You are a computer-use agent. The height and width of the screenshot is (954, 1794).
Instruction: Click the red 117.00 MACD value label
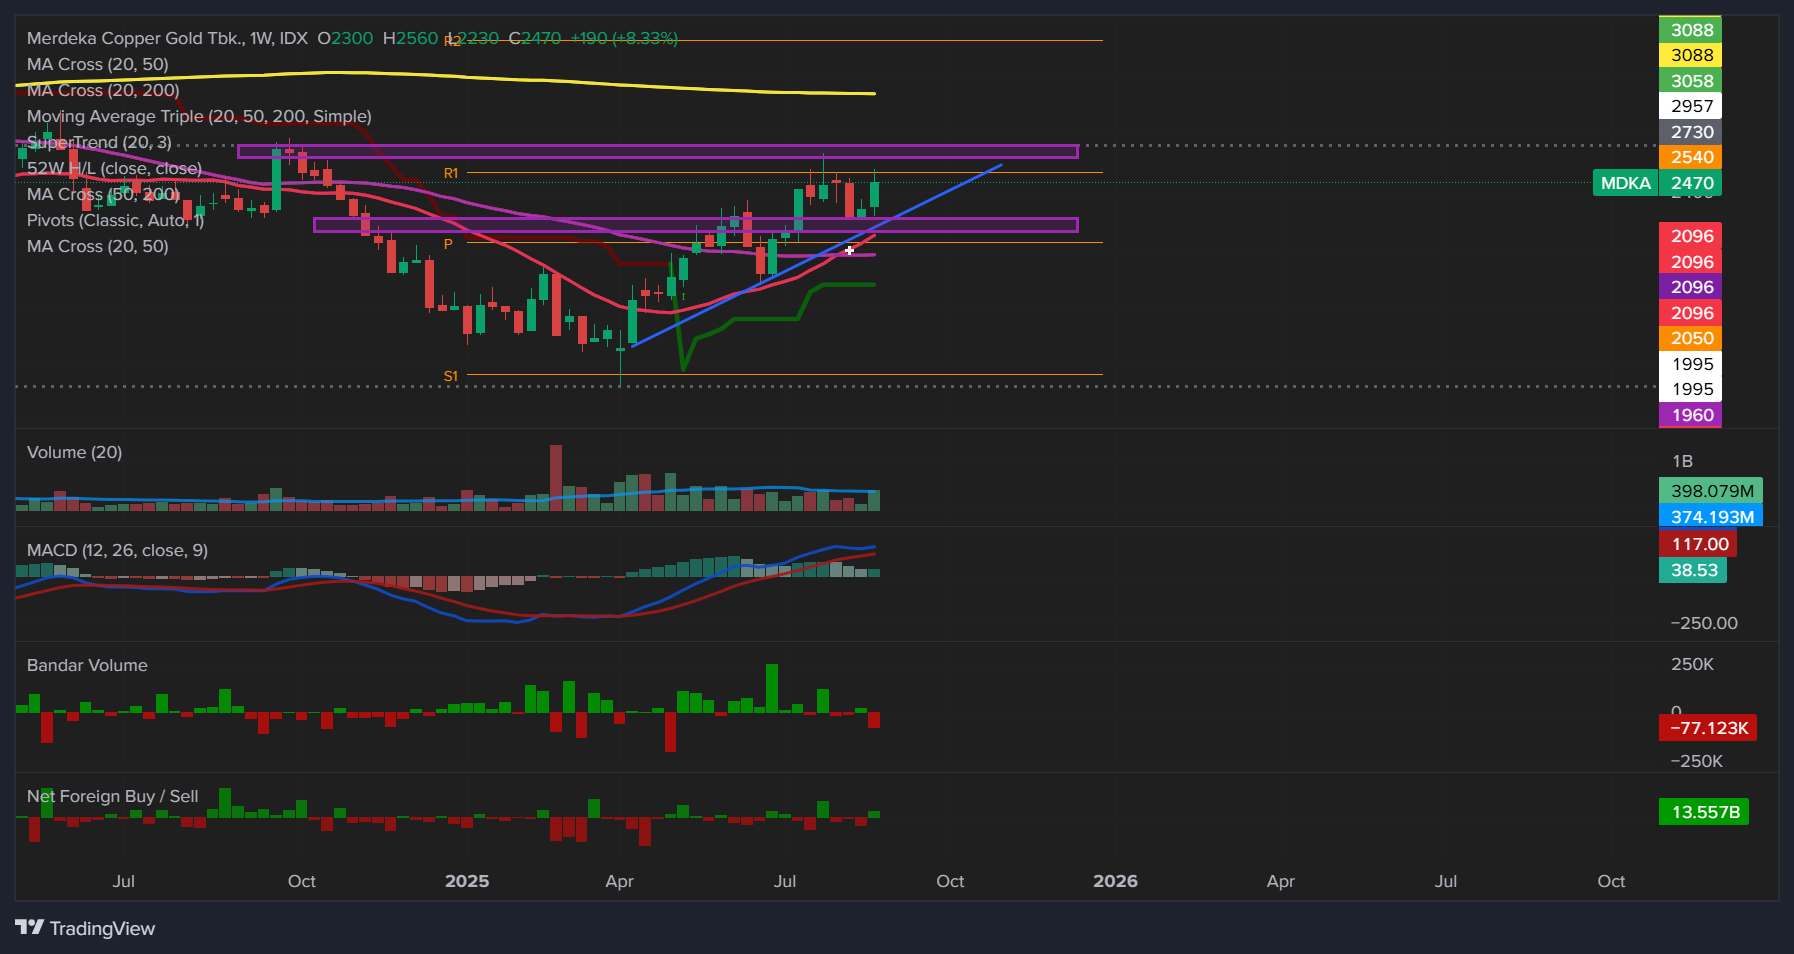click(1698, 544)
